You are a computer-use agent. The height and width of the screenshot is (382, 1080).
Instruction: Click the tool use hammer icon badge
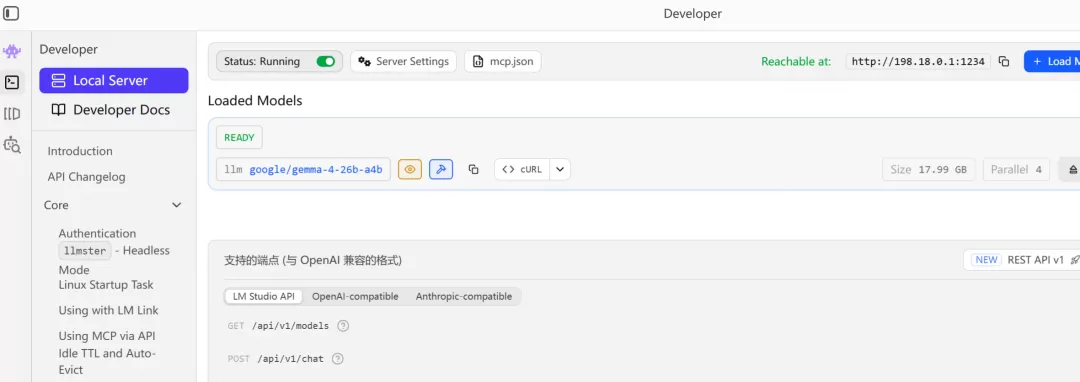(x=441, y=169)
